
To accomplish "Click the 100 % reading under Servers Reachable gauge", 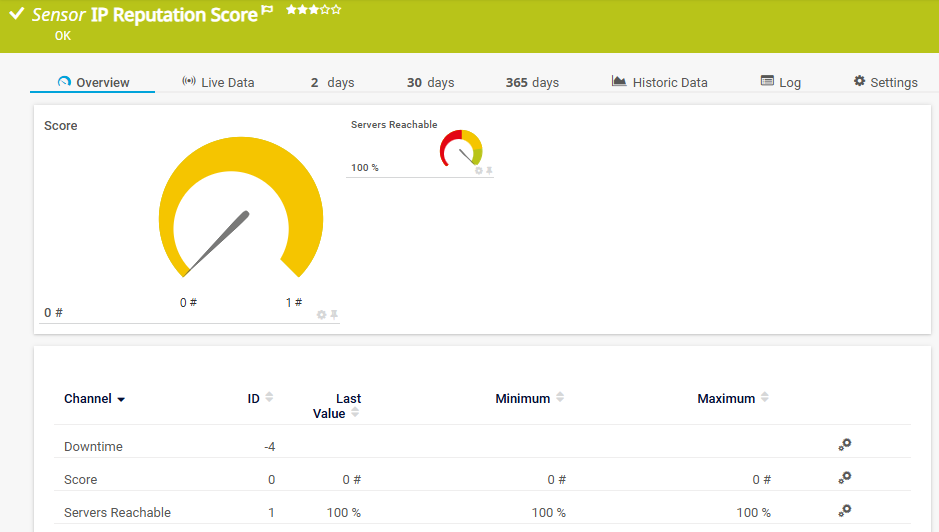I will tap(365, 167).
